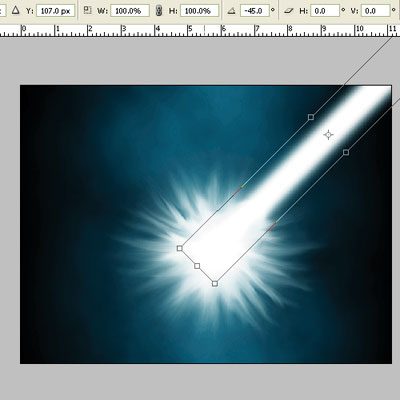
Task: Click the horizontal skew H field
Action: [325, 11]
